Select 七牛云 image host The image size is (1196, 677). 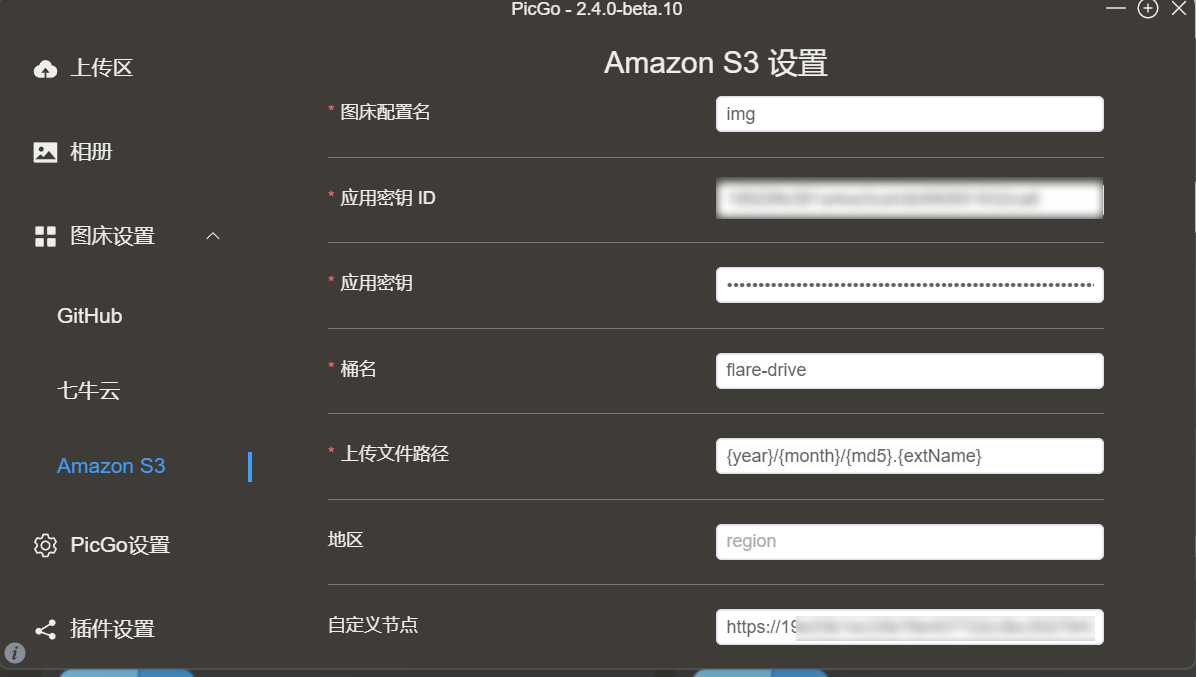89,391
